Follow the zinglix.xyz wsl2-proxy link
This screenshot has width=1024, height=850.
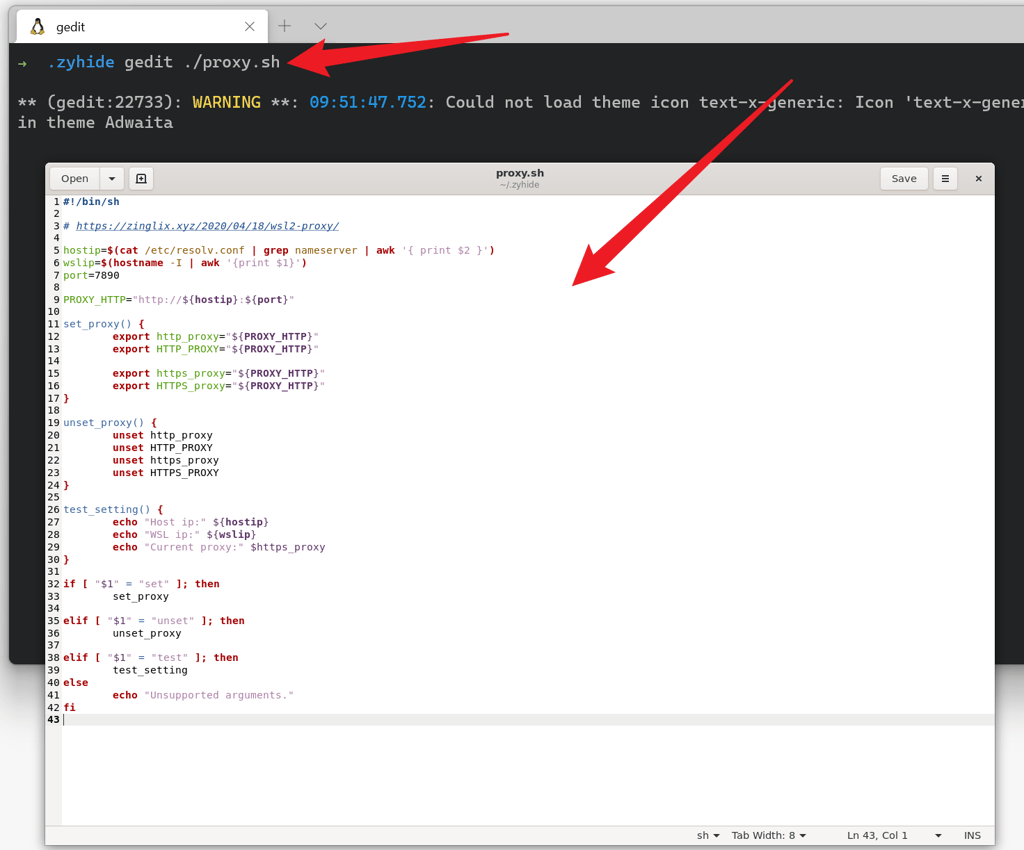click(208, 226)
